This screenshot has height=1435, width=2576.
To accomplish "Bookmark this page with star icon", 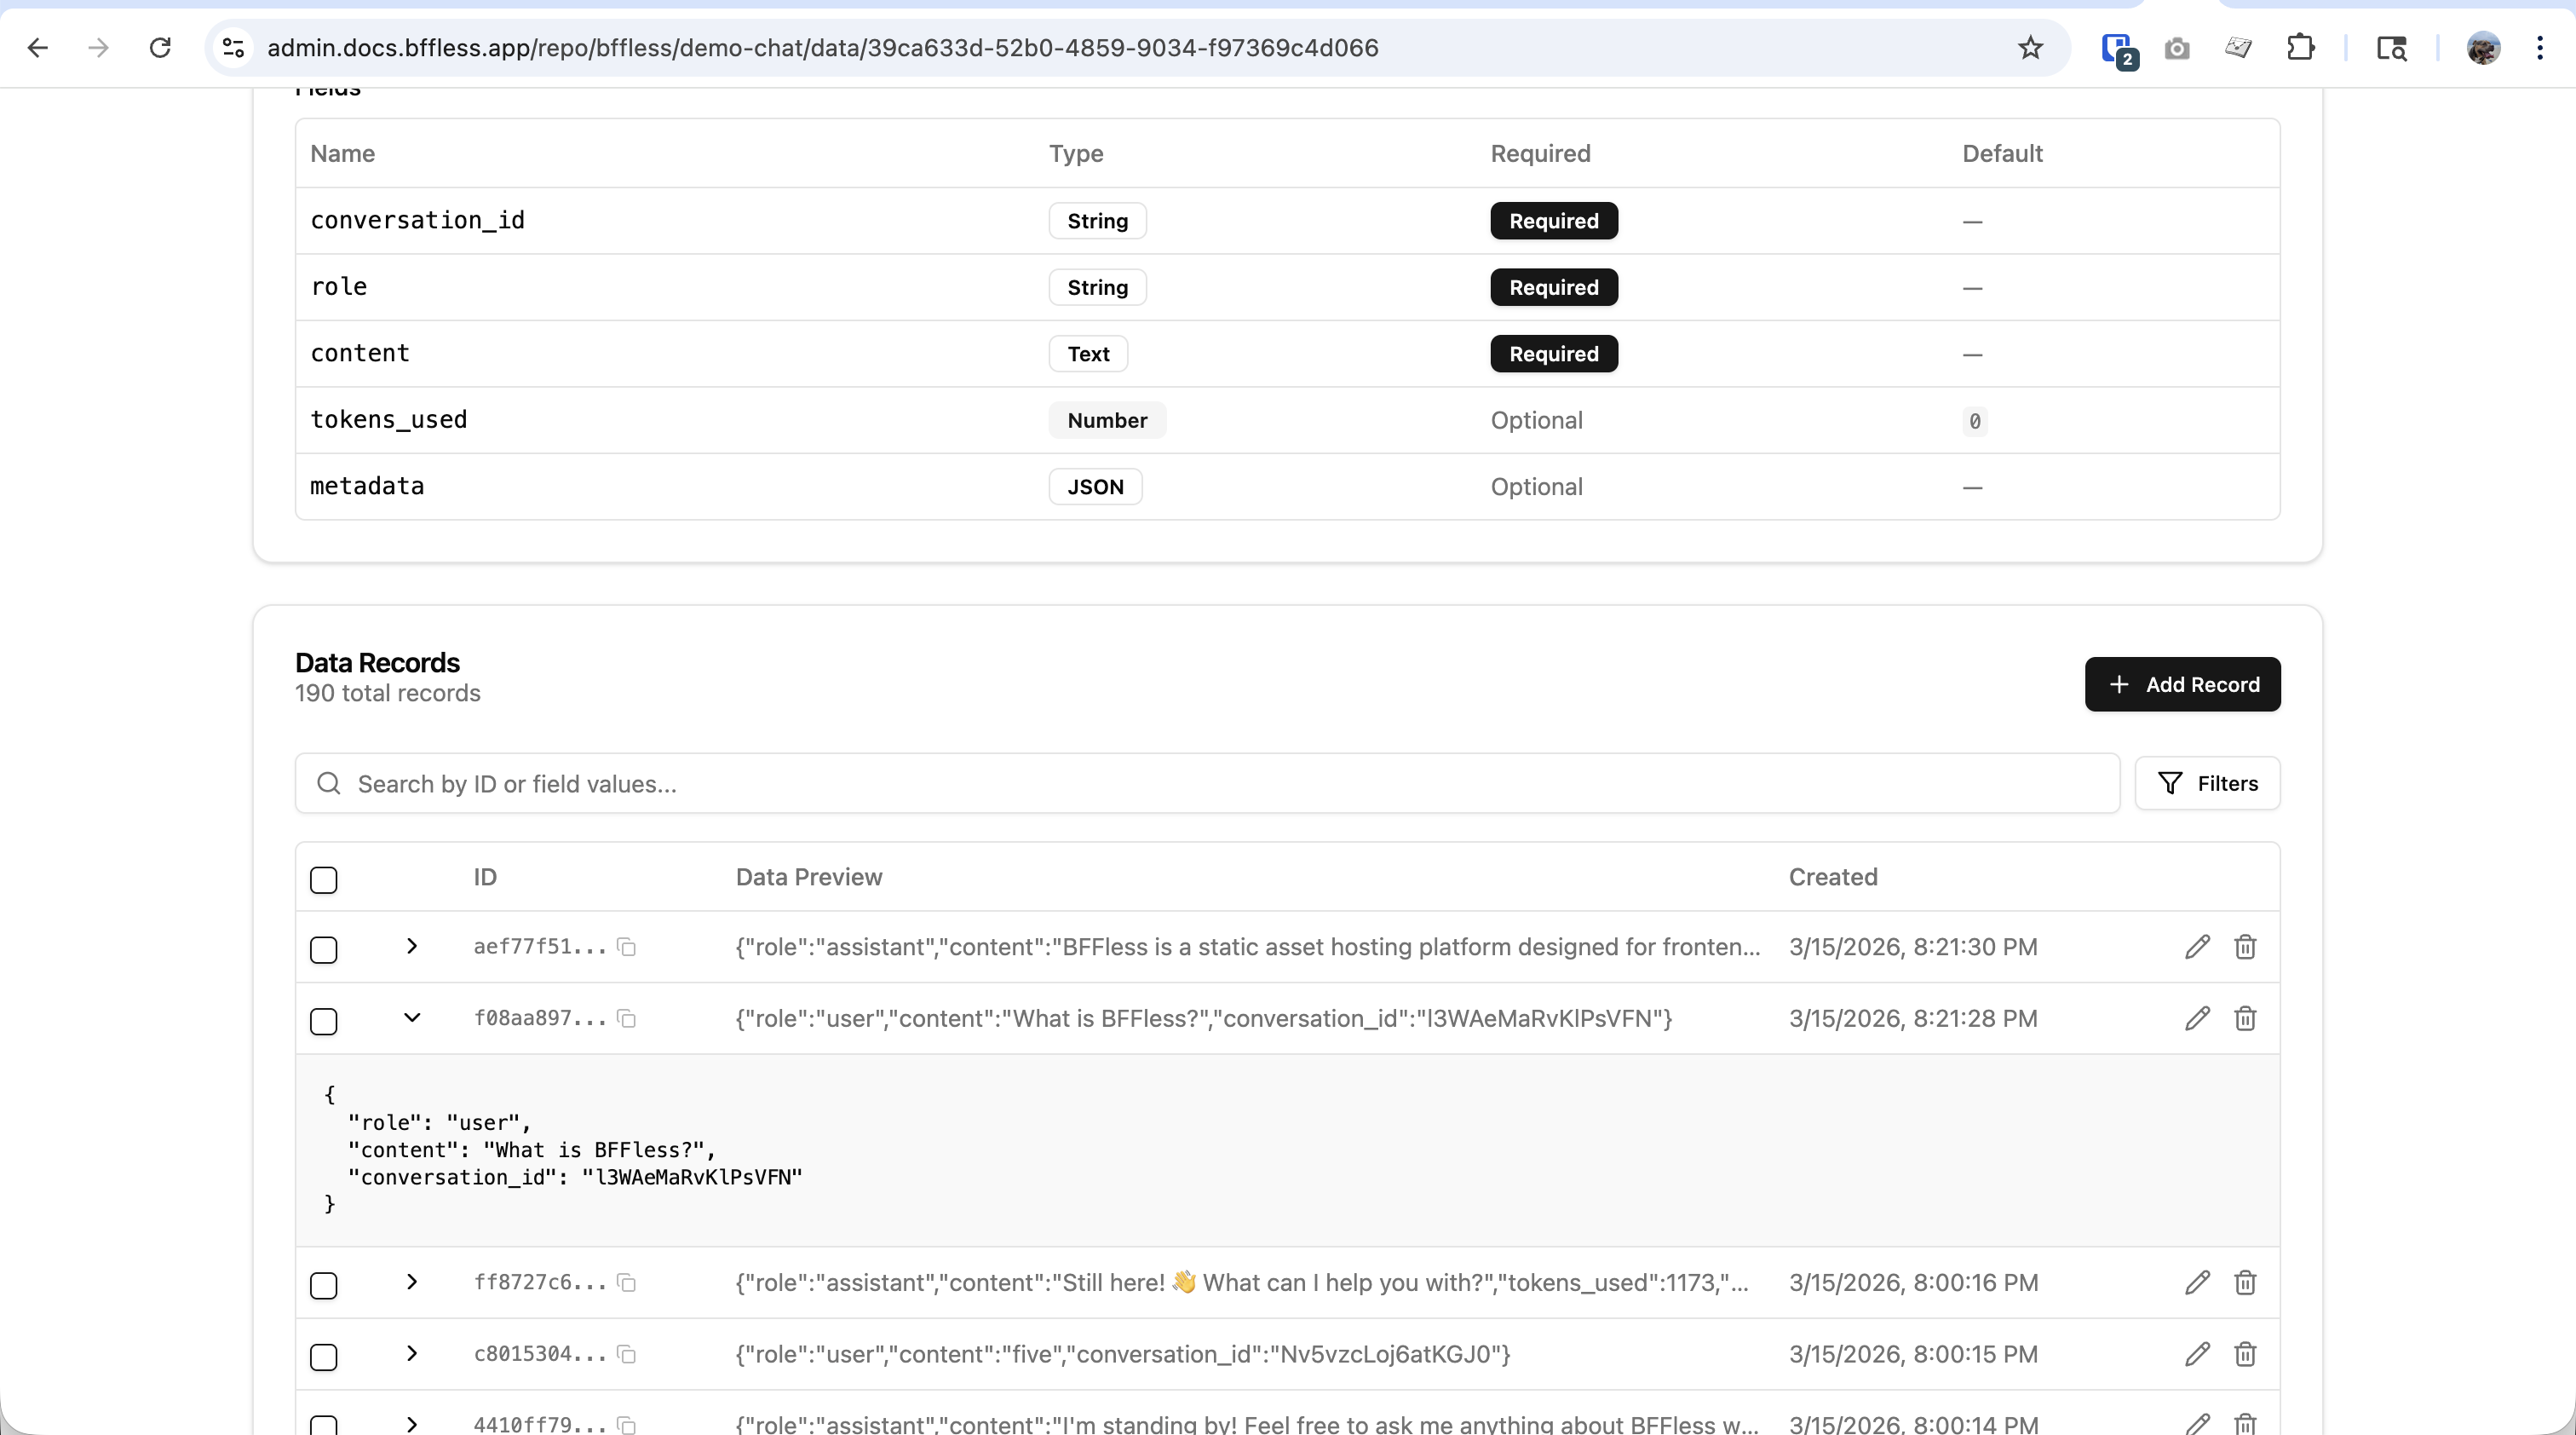I will point(2030,48).
